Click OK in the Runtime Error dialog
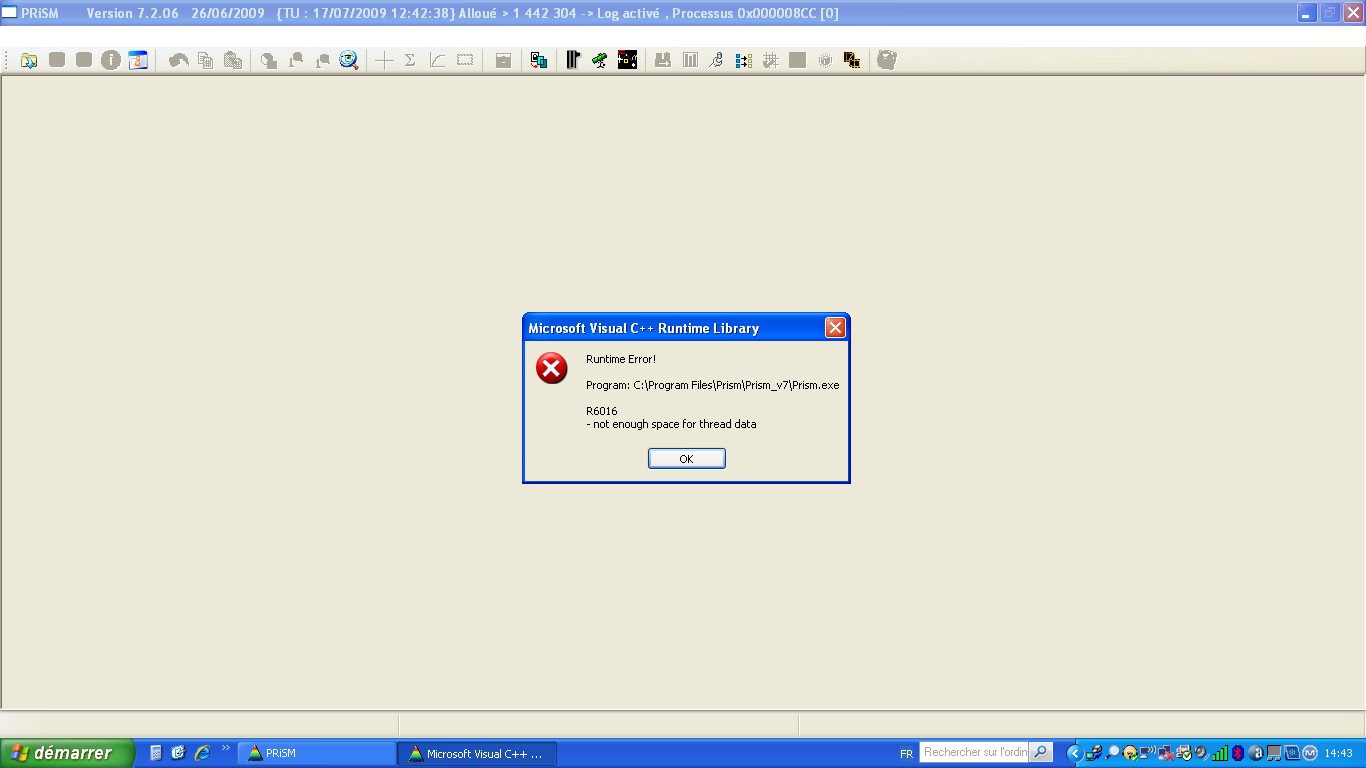The width and height of the screenshot is (1366, 768). coord(686,458)
